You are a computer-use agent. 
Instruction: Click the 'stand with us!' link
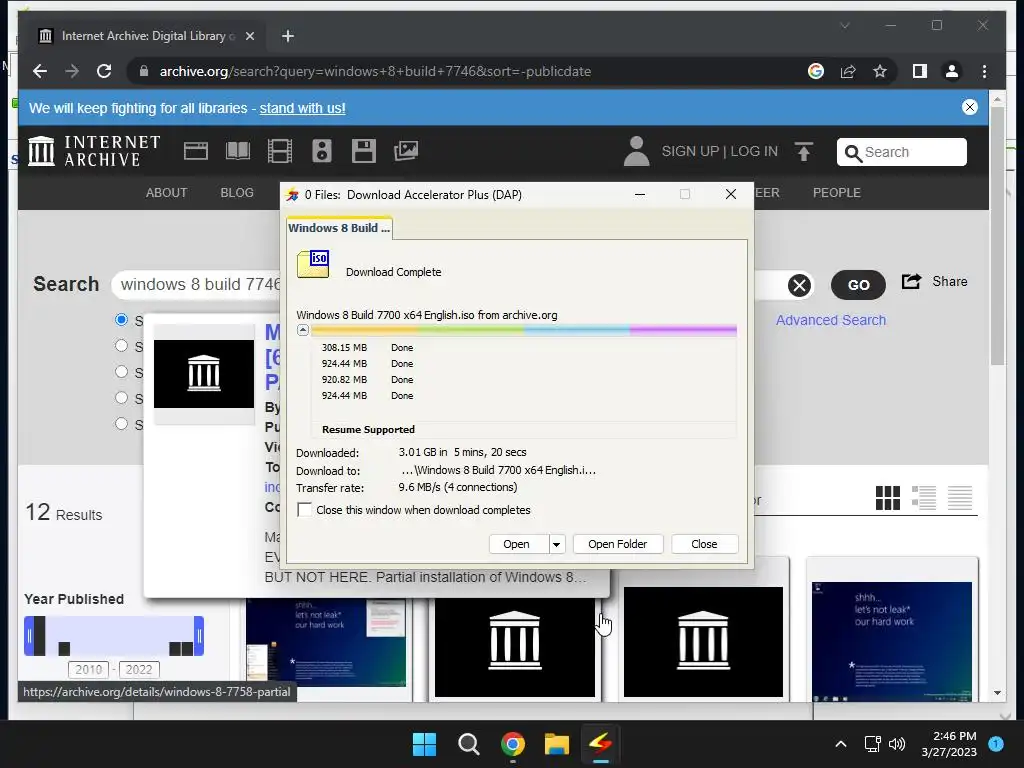pyautogui.click(x=302, y=108)
